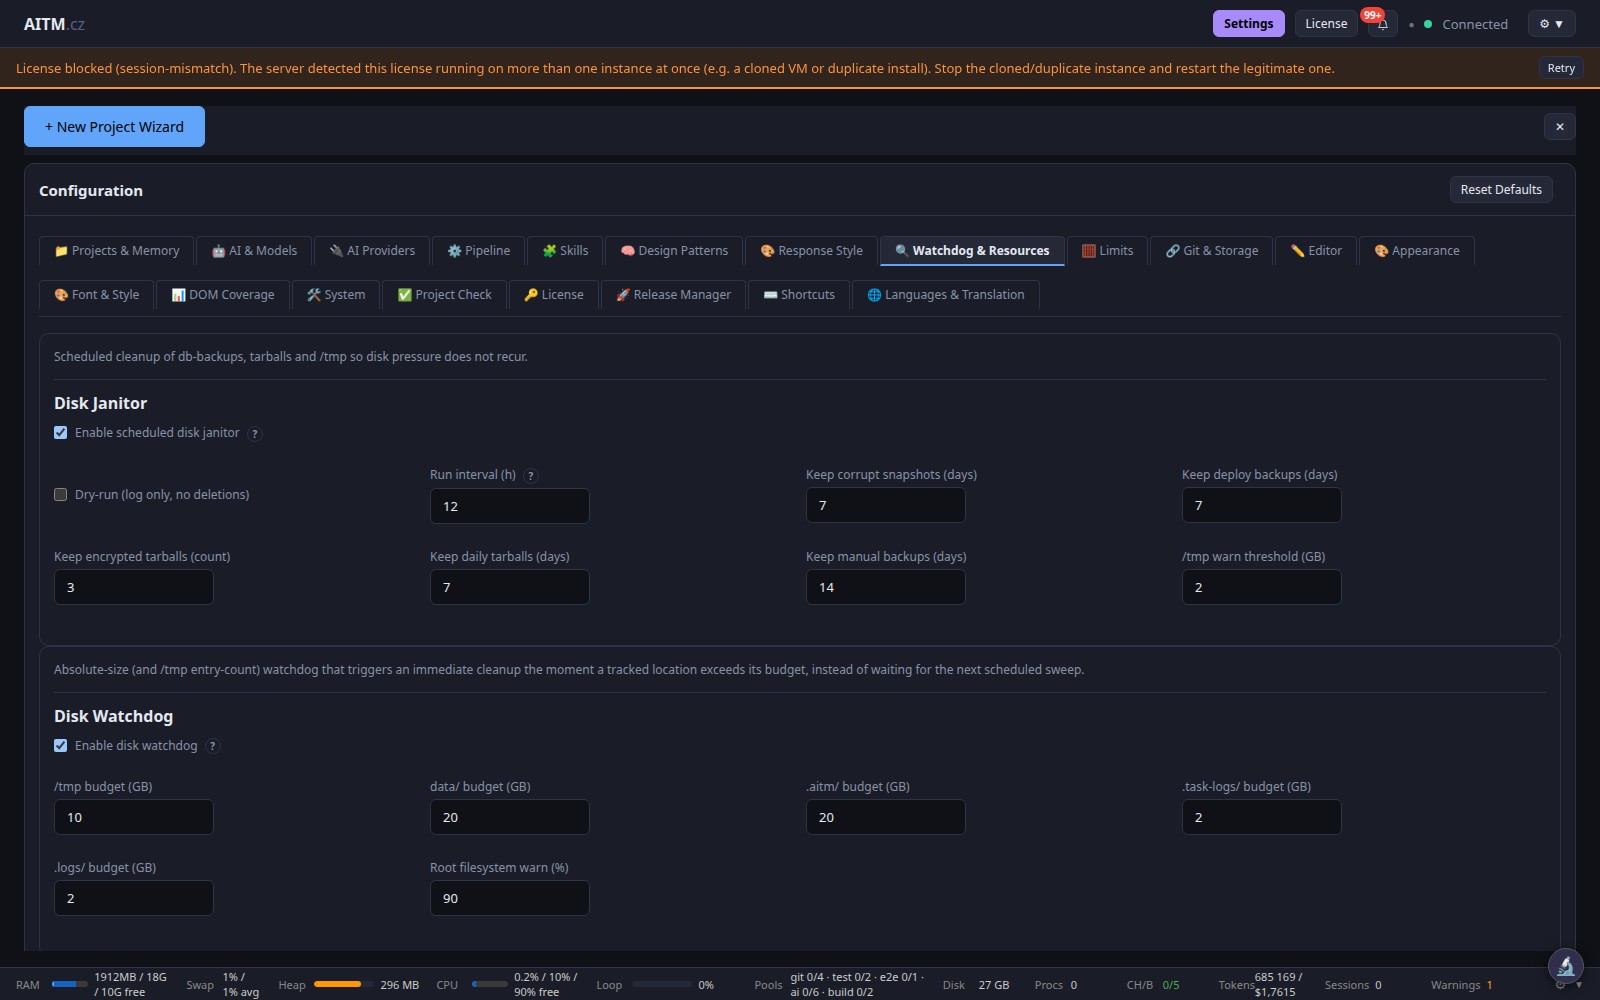Switch to the System tools tab

pyautogui.click(x=336, y=295)
